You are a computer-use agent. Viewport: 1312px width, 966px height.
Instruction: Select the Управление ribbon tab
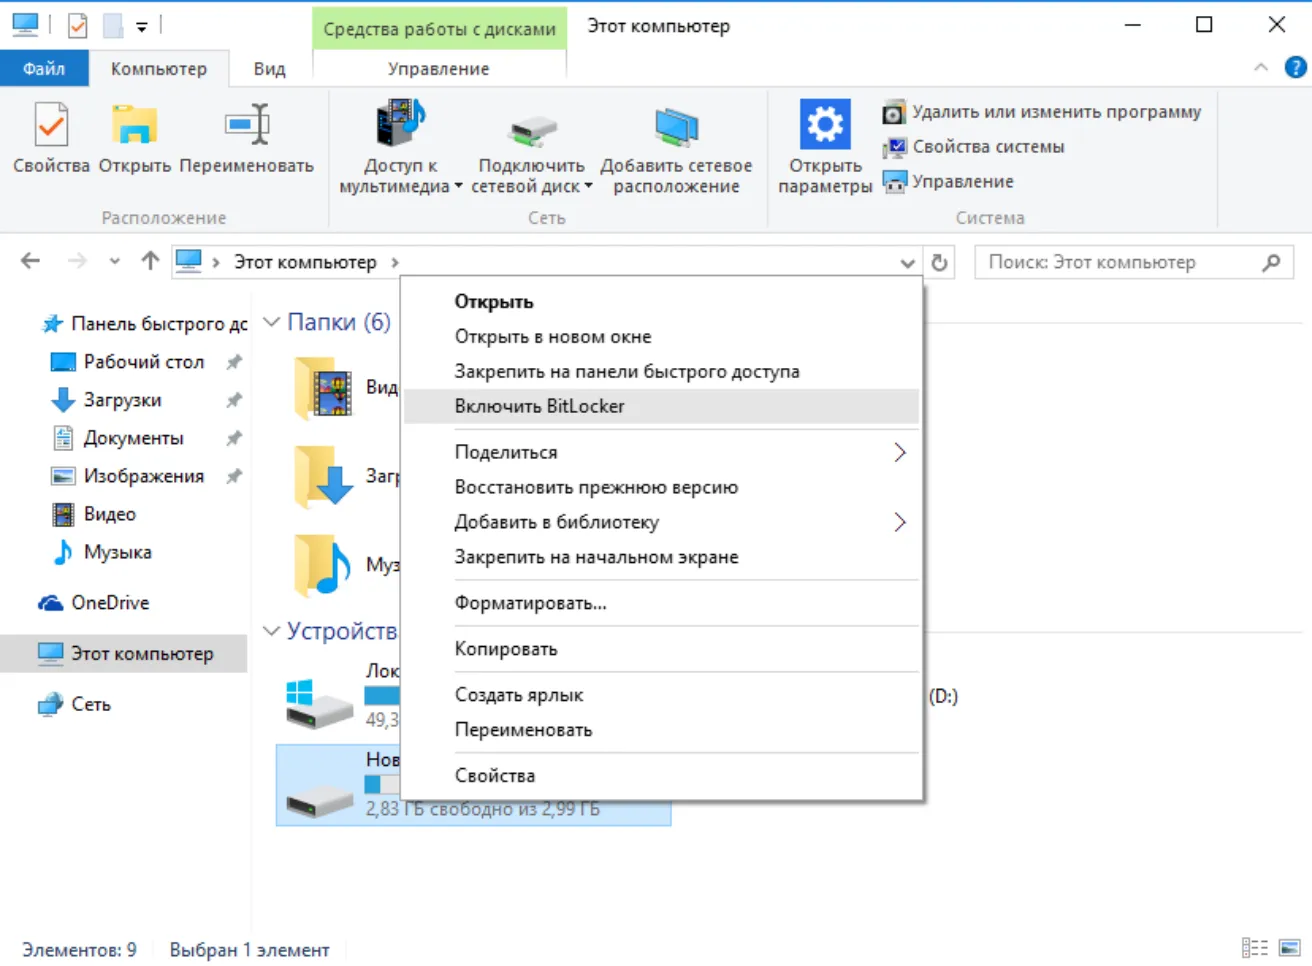(x=439, y=69)
